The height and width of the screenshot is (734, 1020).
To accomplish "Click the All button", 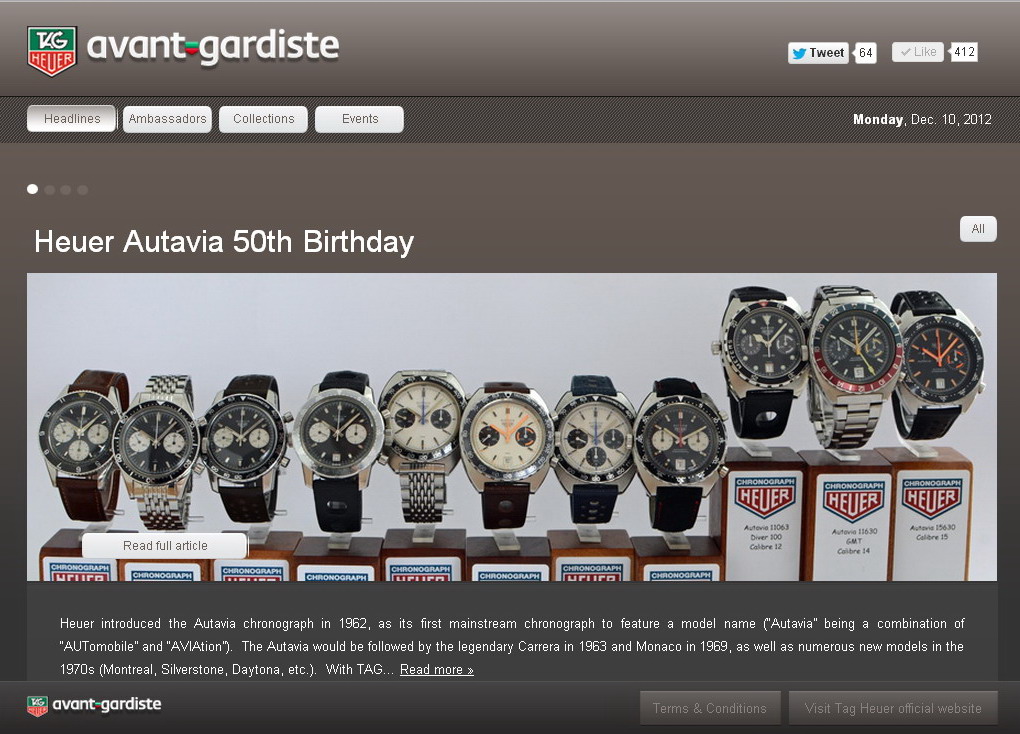I will coord(978,229).
